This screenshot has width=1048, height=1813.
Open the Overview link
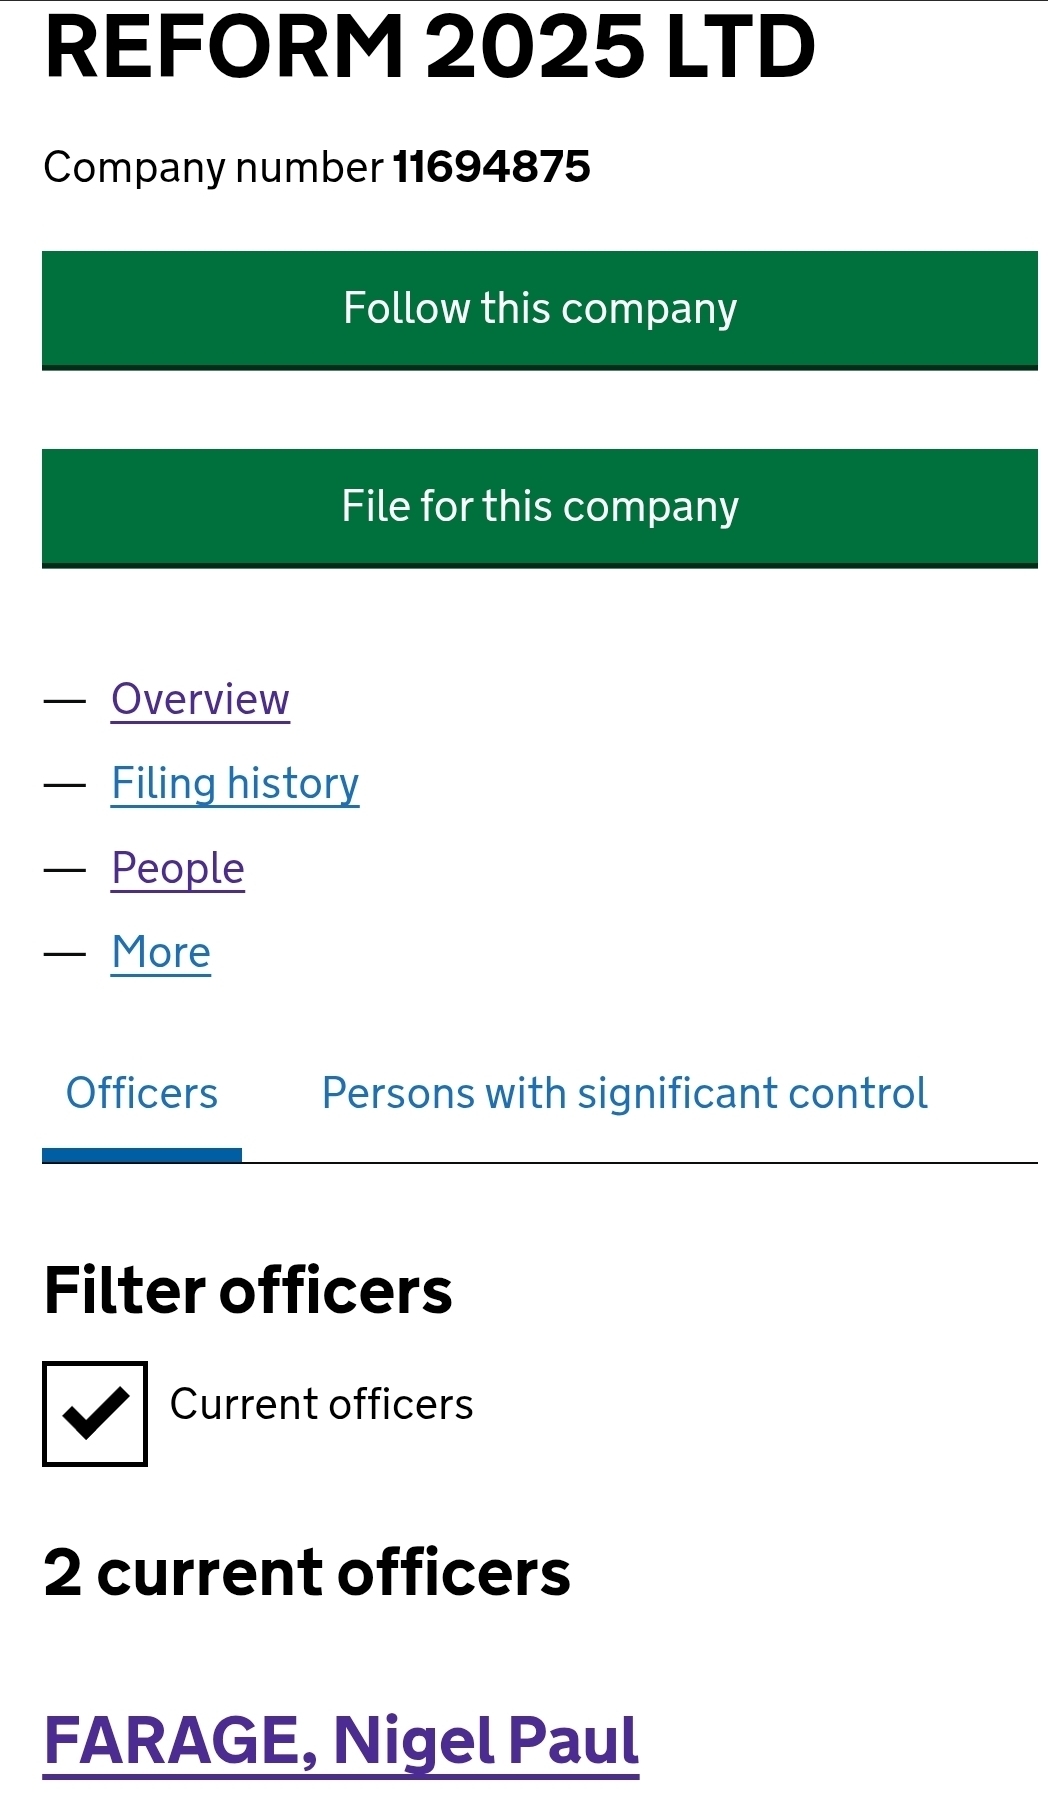click(200, 699)
